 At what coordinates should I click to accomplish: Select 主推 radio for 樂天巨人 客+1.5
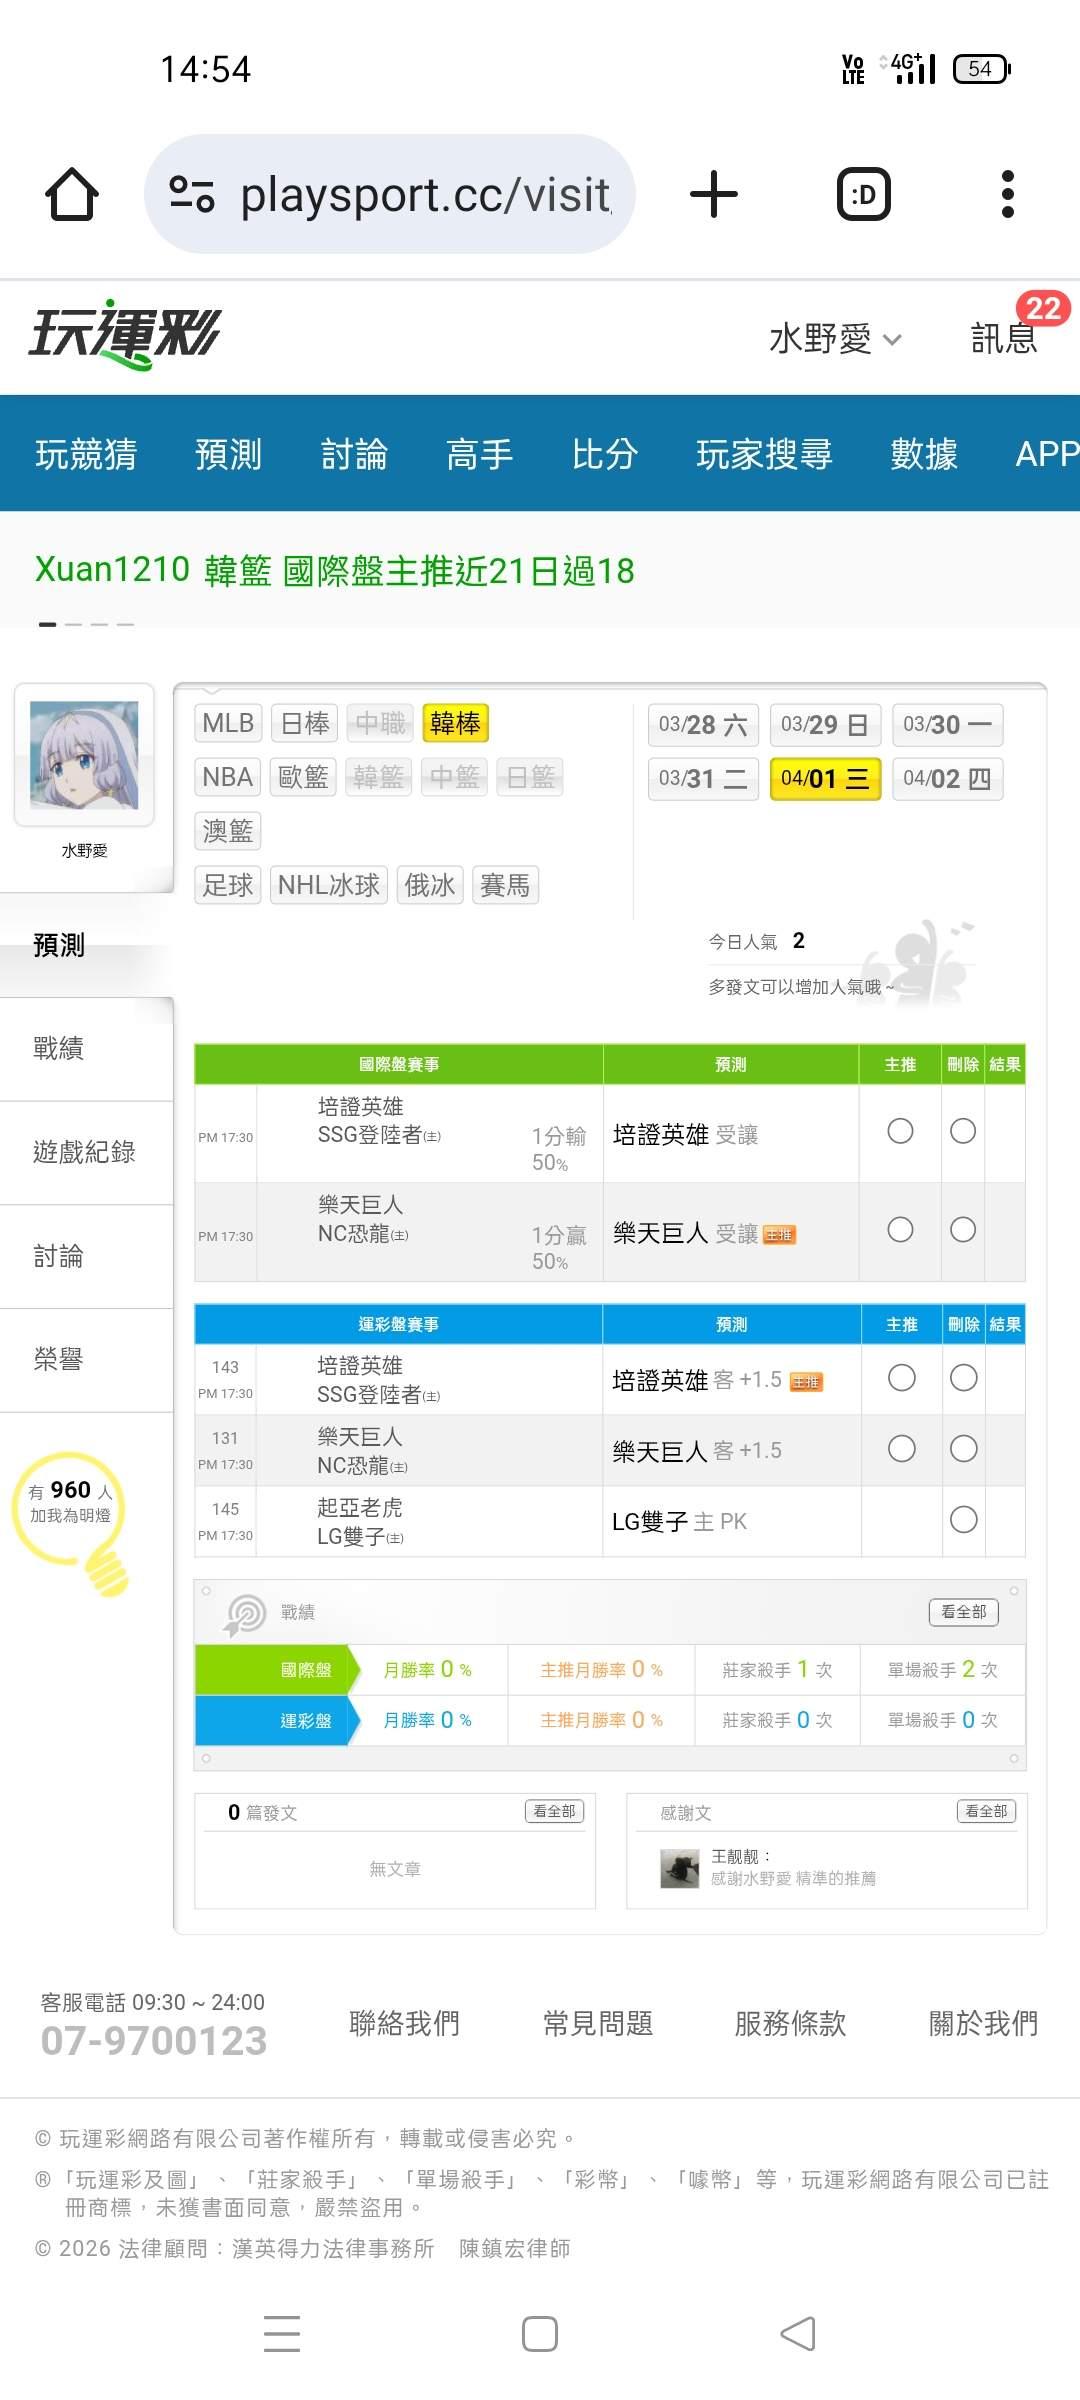(901, 1449)
